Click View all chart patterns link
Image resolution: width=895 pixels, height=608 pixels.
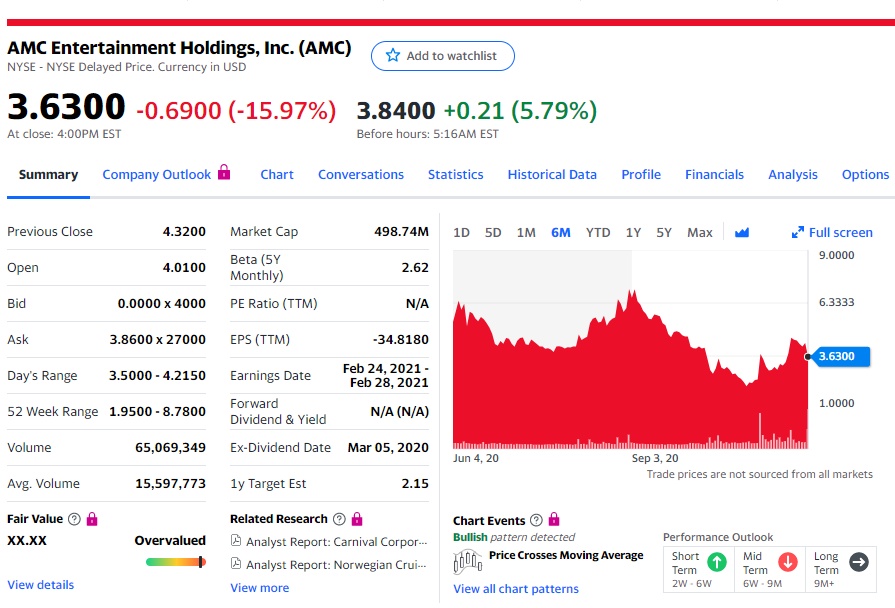tap(516, 589)
